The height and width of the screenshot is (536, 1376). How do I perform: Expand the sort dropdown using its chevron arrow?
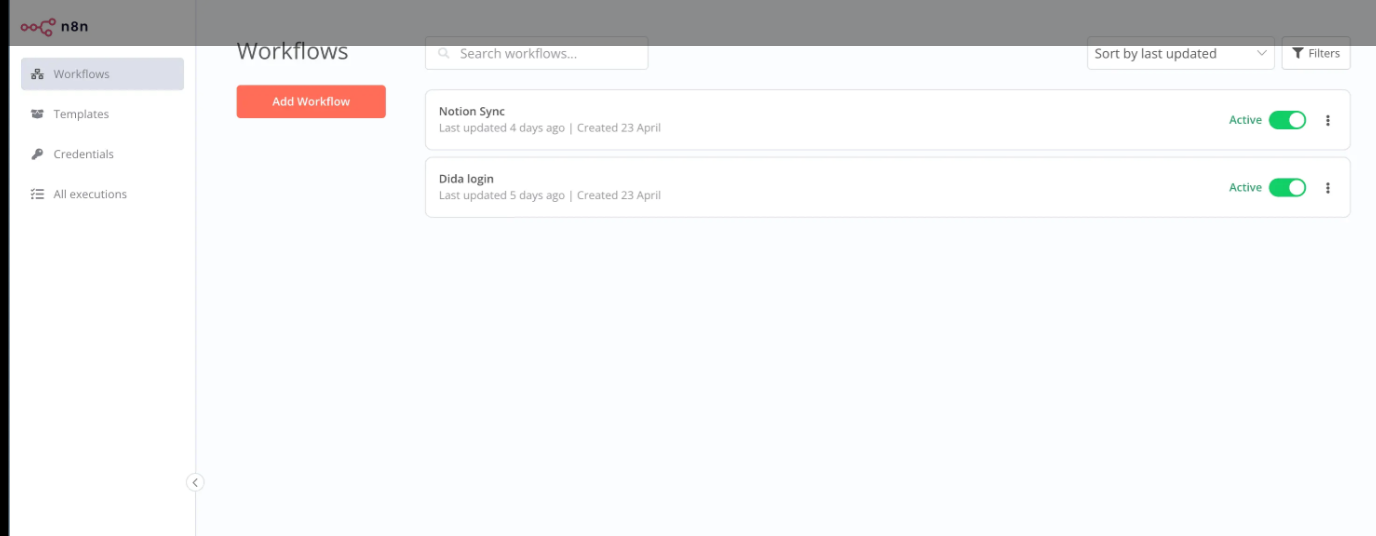pyautogui.click(x=1260, y=54)
